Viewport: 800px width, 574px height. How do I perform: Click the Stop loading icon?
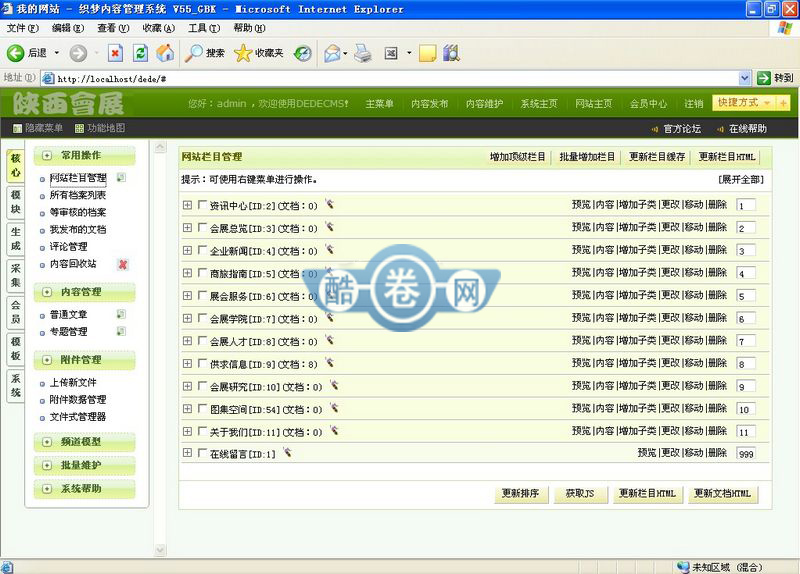[x=115, y=53]
